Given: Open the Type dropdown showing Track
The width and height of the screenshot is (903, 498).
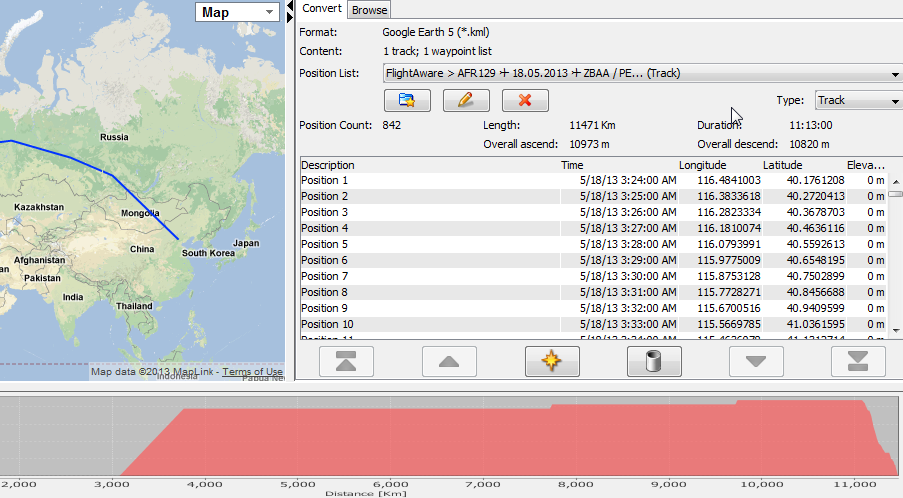Looking at the screenshot, I should (857, 100).
